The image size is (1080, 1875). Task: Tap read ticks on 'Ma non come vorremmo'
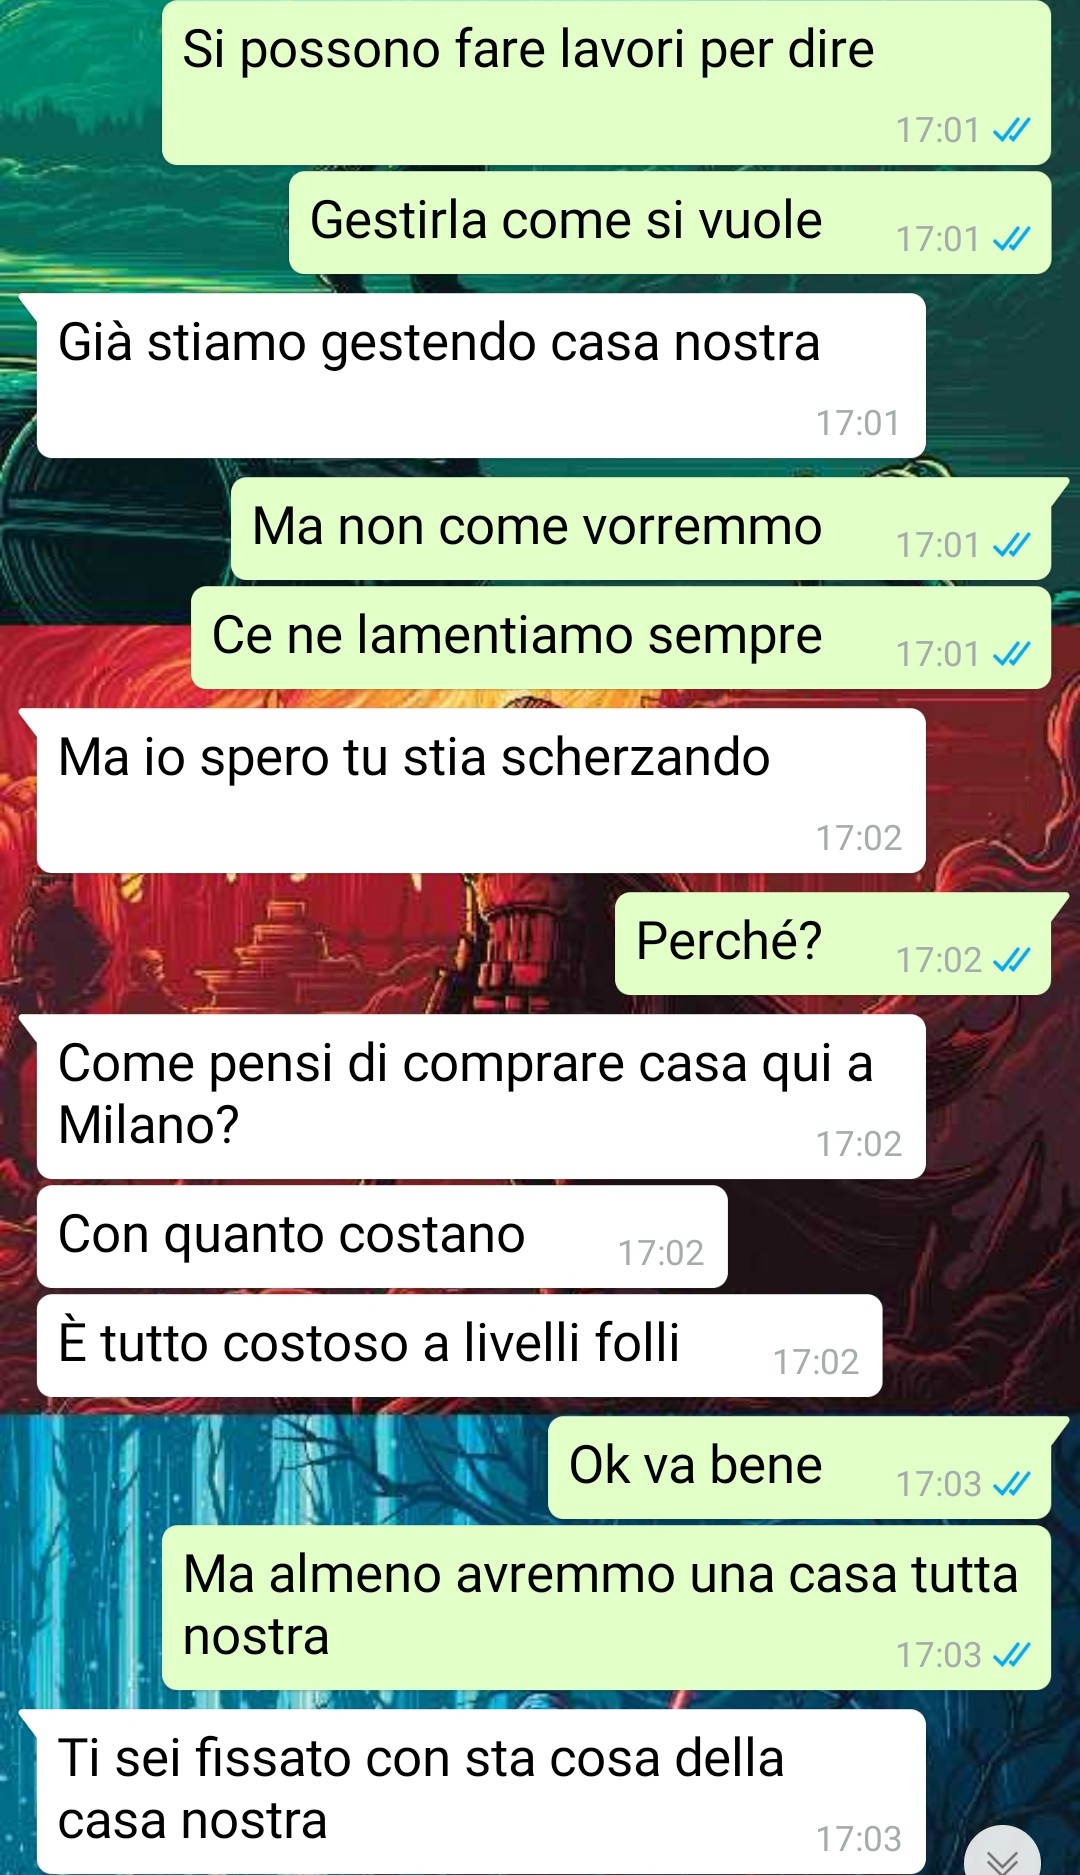click(1011, 545)
